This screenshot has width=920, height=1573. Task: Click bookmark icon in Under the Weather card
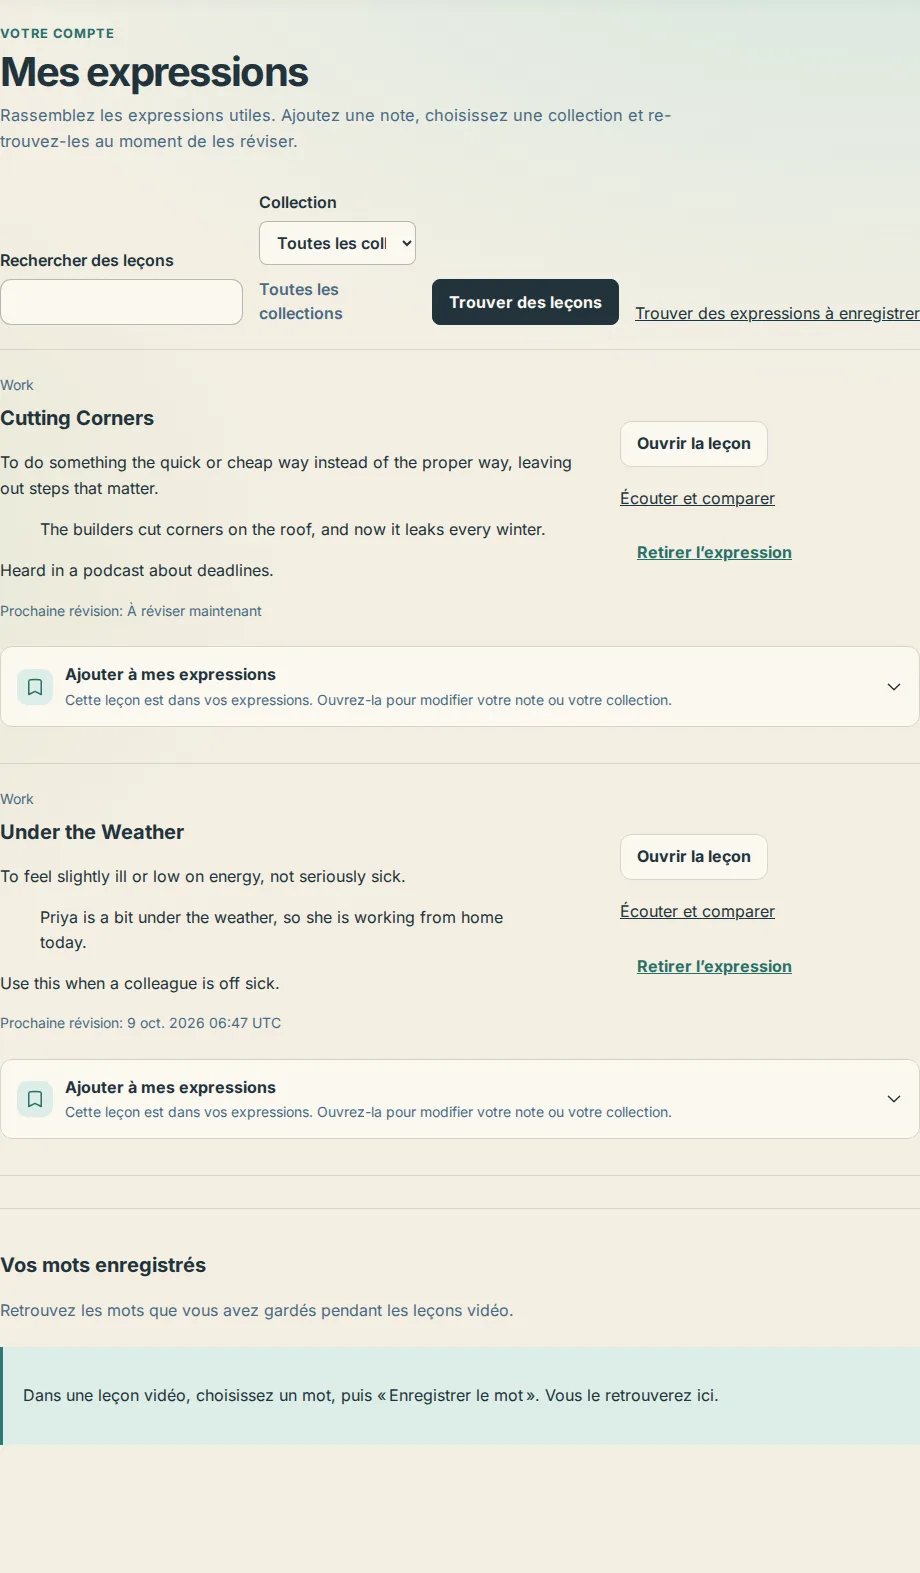point(35,1099)
